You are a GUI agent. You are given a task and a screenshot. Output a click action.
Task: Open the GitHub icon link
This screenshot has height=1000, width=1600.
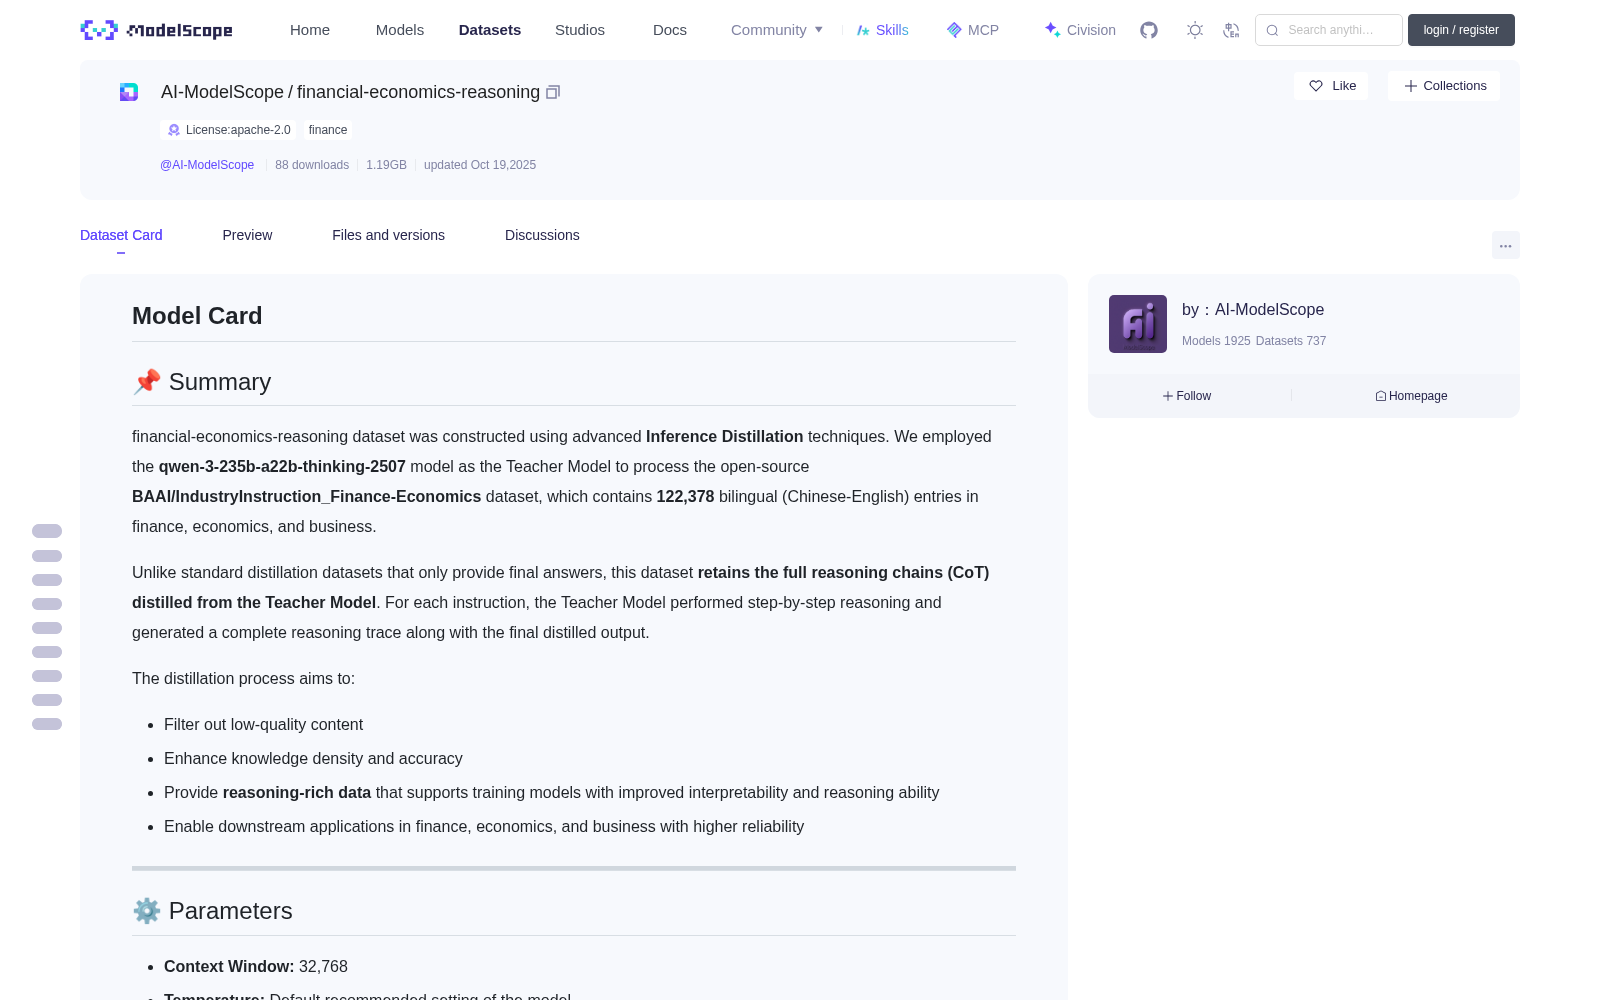pyautogui.click(x=1149, y=30)
